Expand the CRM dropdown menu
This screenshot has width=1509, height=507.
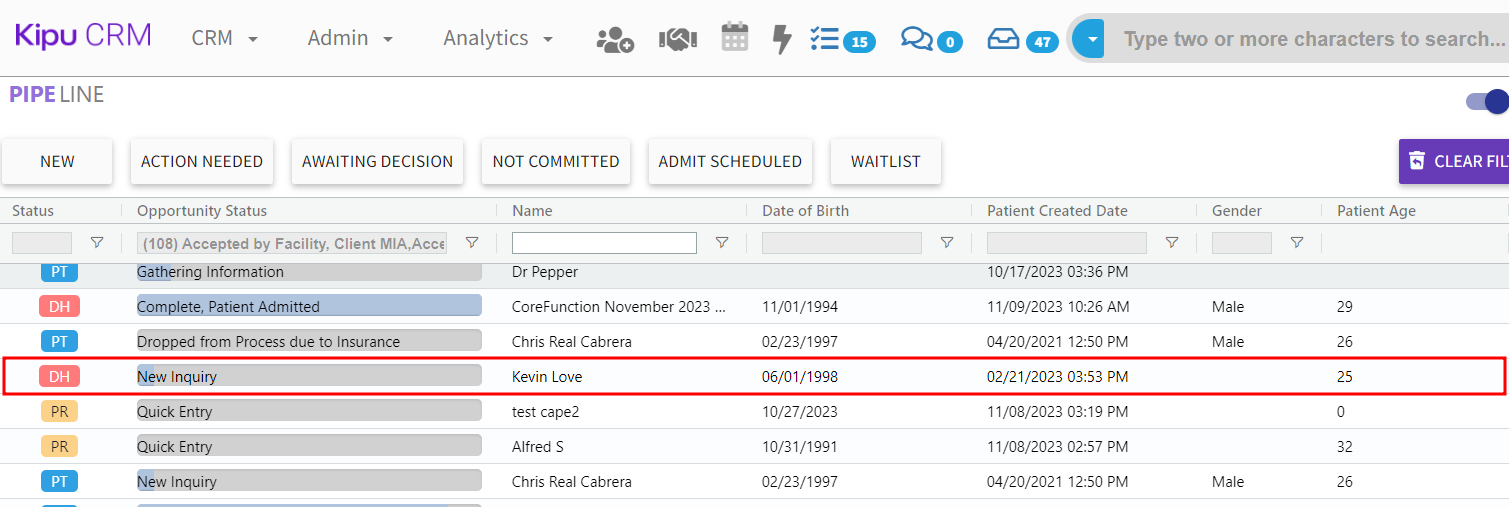point(225,38)
